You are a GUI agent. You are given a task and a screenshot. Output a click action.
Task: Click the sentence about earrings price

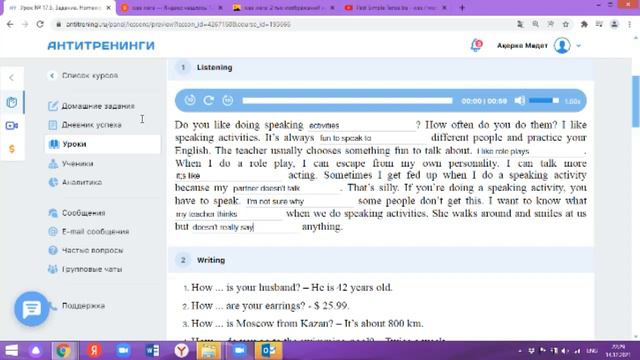coord(269,306)
